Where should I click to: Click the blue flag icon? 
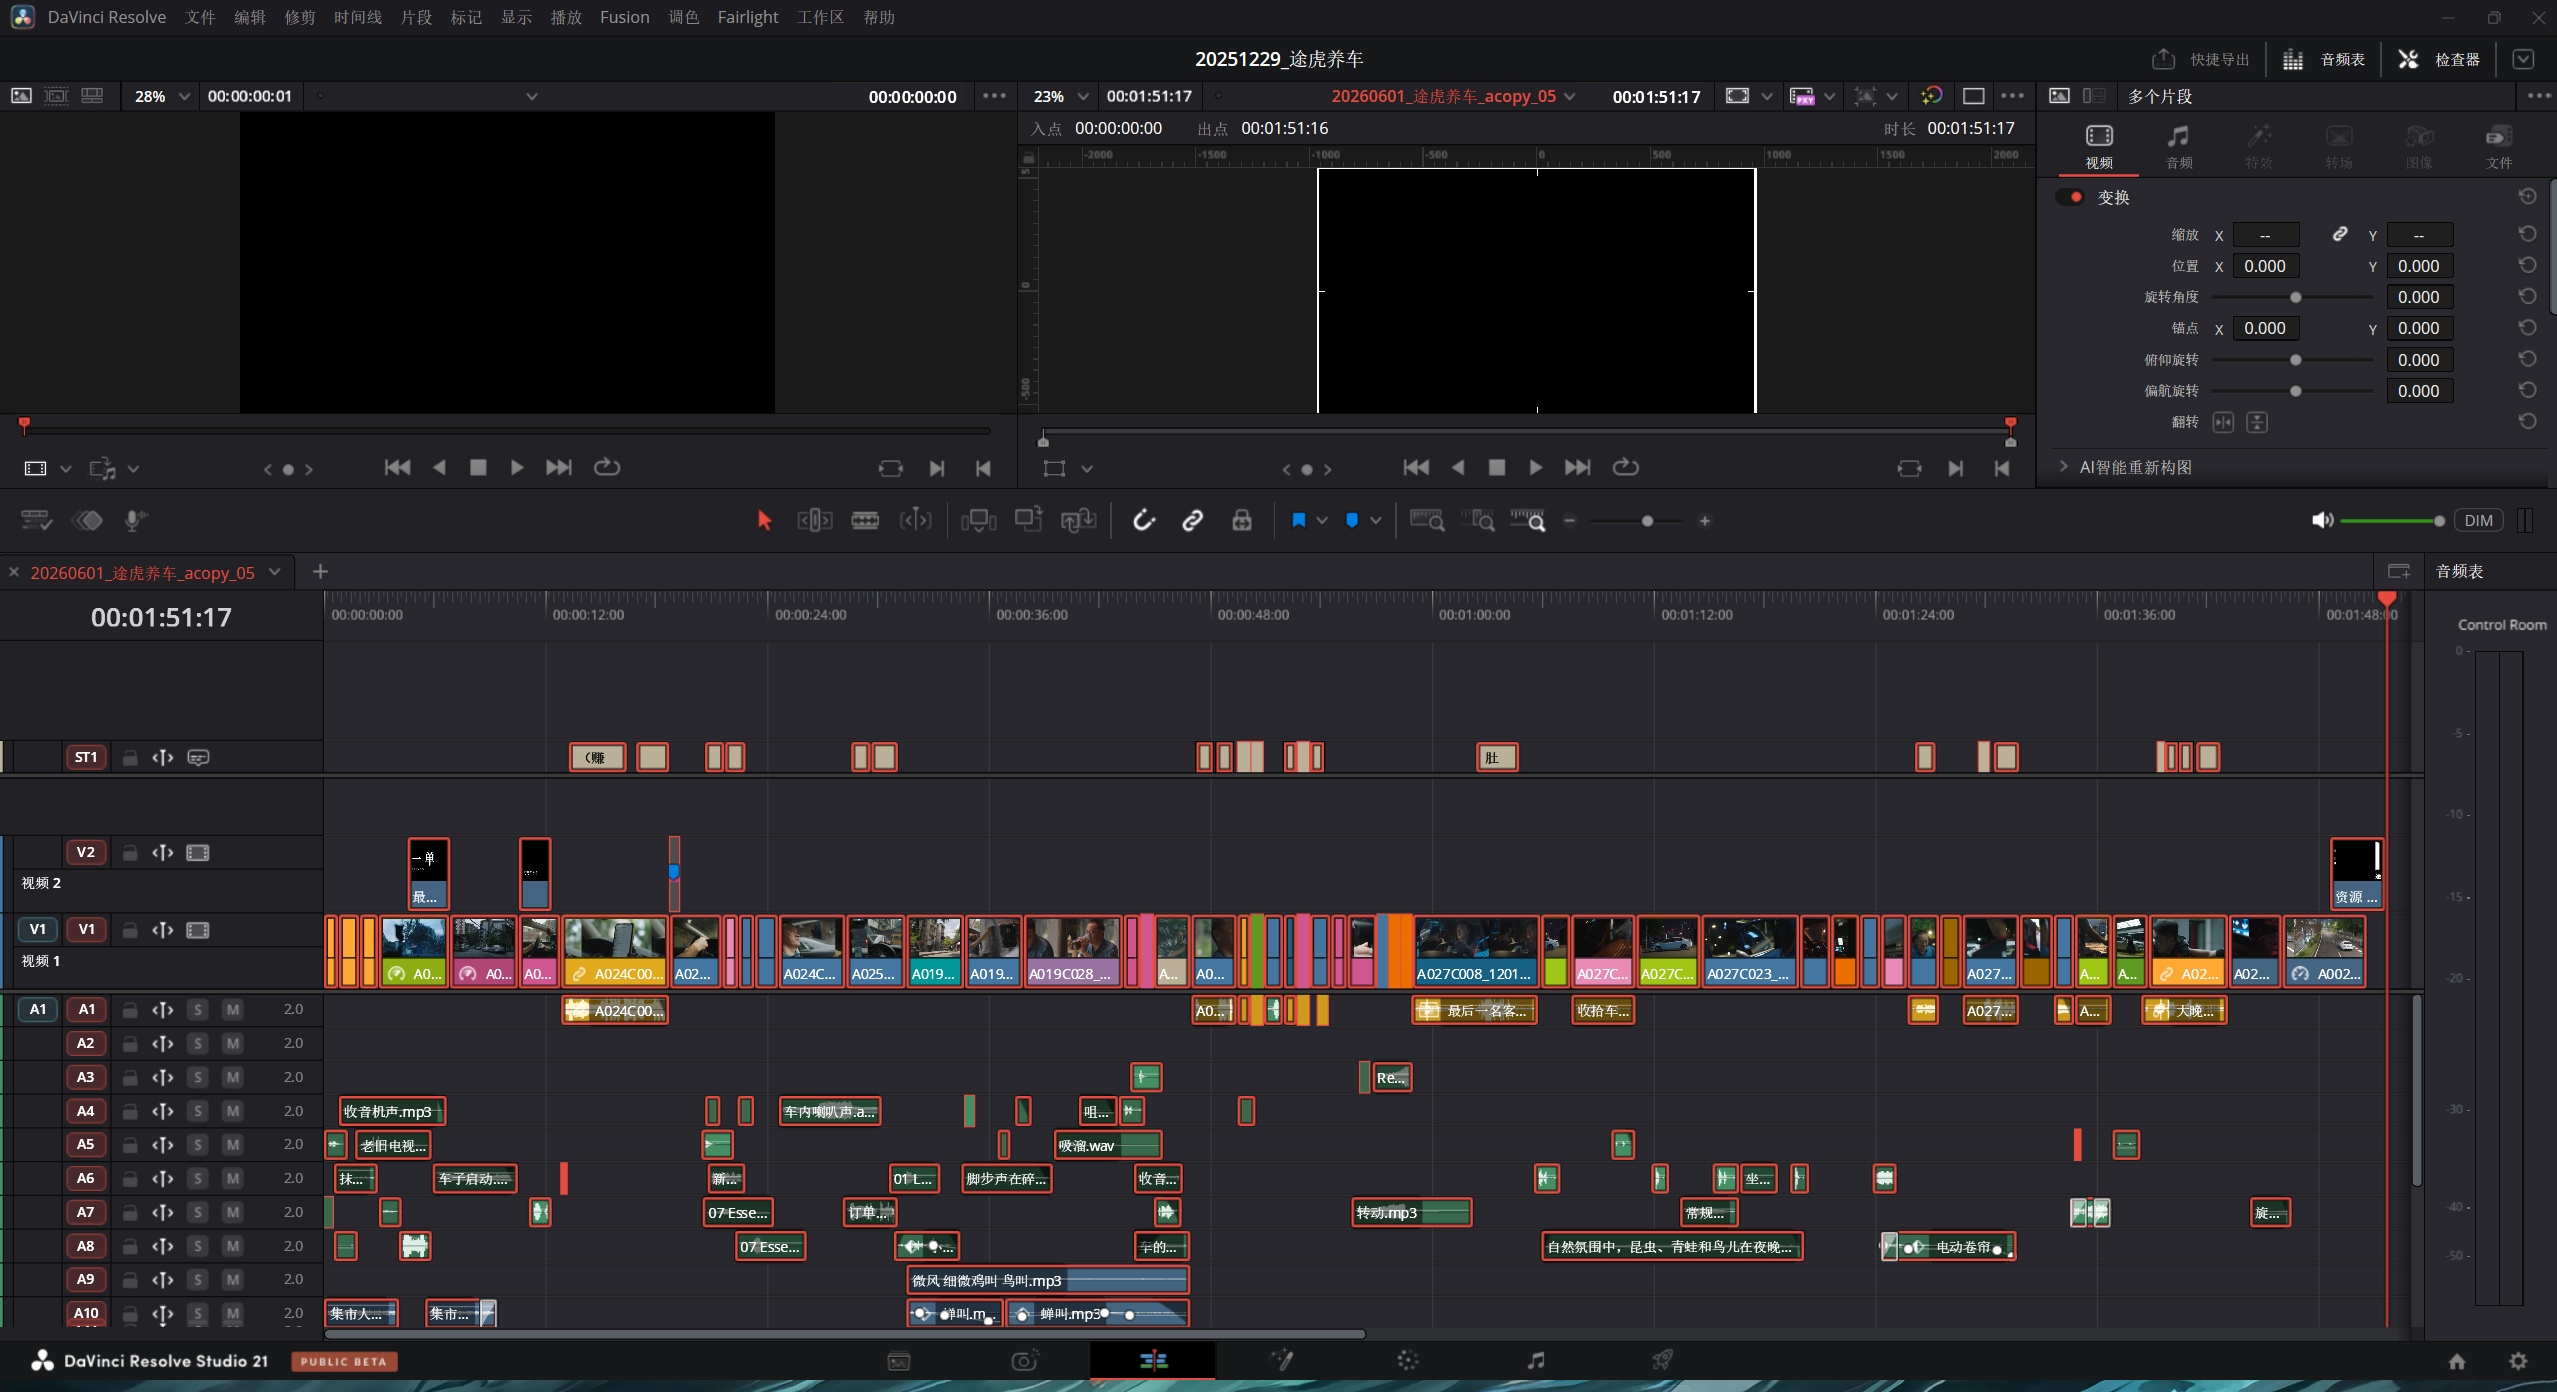tap(1298, 520)
